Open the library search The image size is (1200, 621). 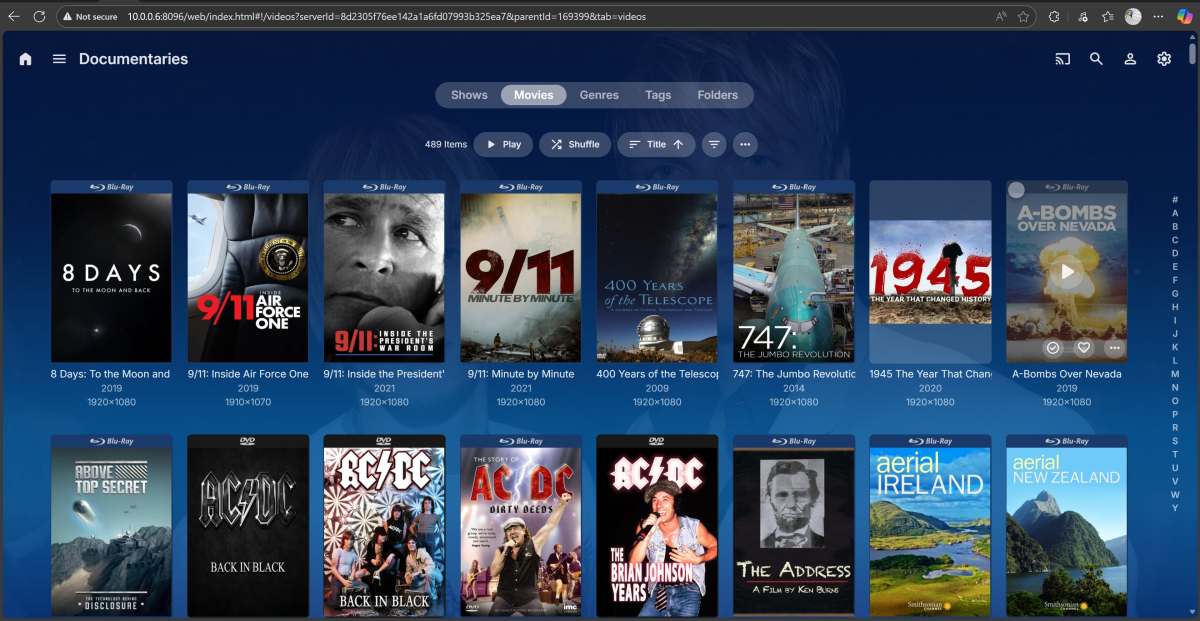[1096, 59]
